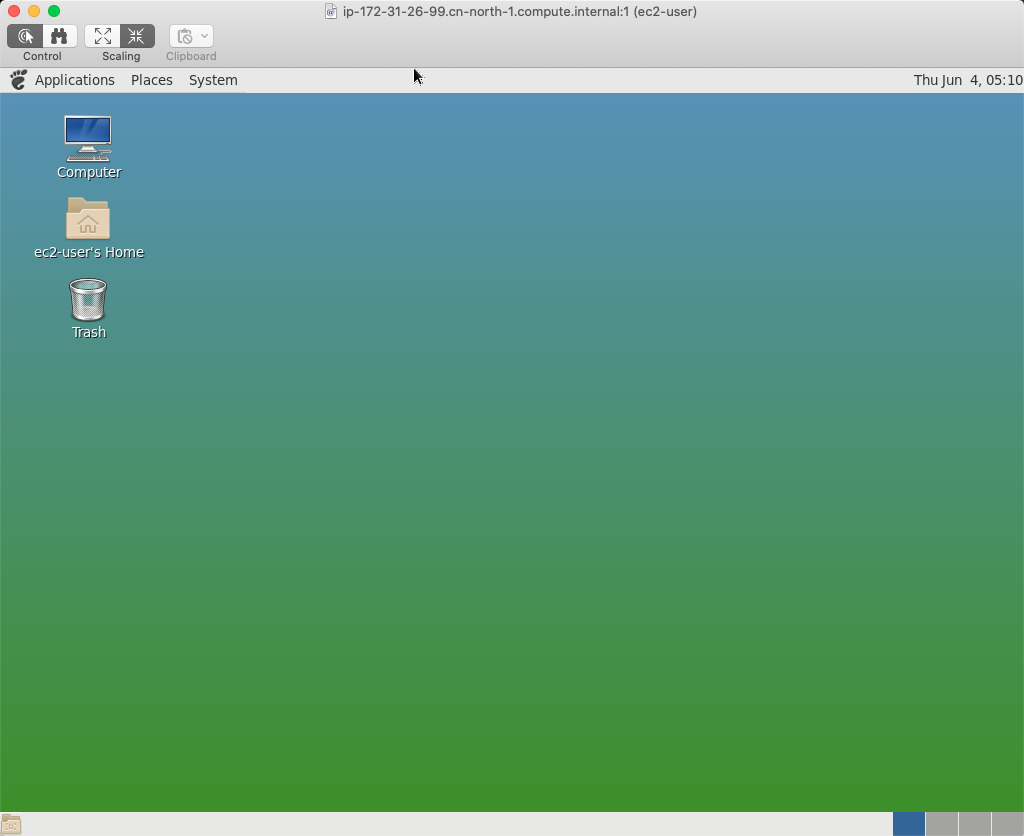Viewport: 1024px width, 836px height.
Task: Expand the Clipboard dropdown arrow
Action: point(204,36)
